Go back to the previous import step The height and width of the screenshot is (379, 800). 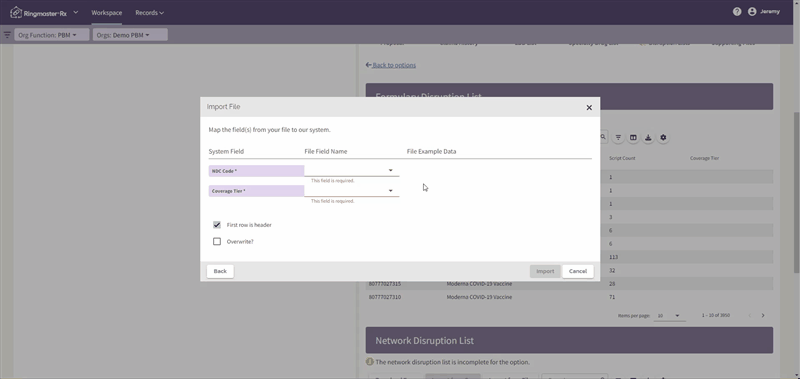[220, 271]
